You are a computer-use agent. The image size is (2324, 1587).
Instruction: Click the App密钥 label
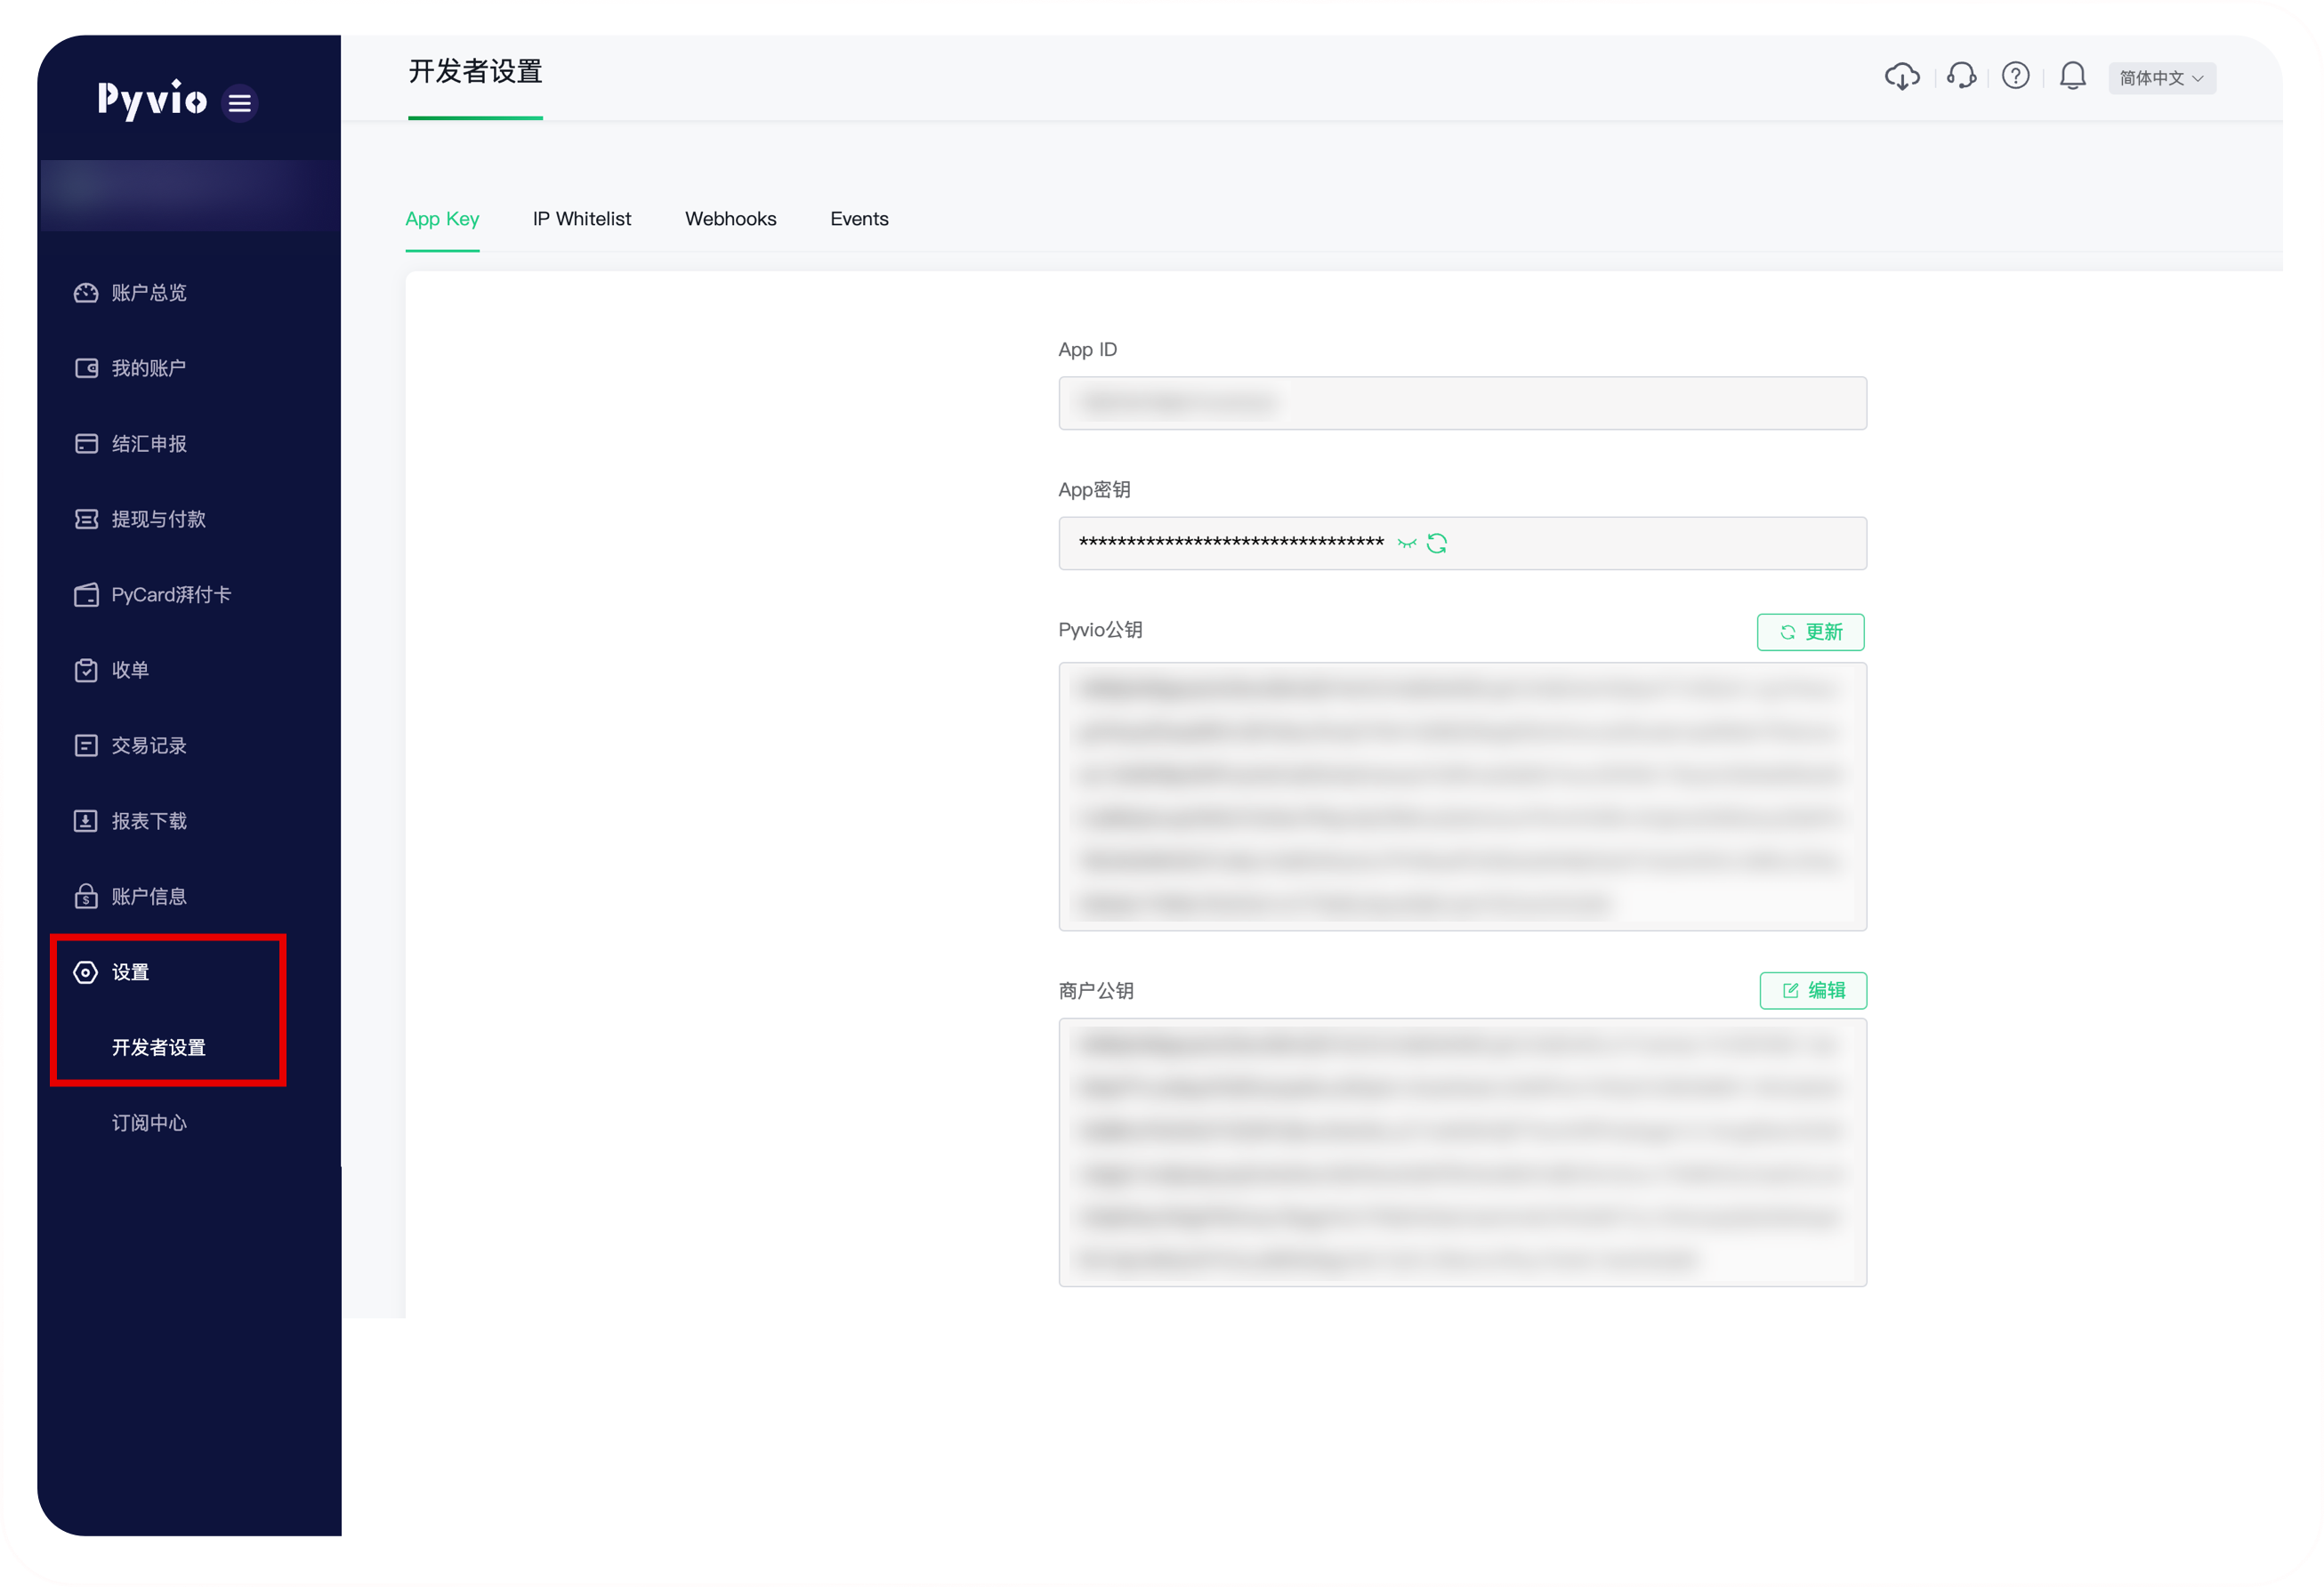(x=1094, y=490)
